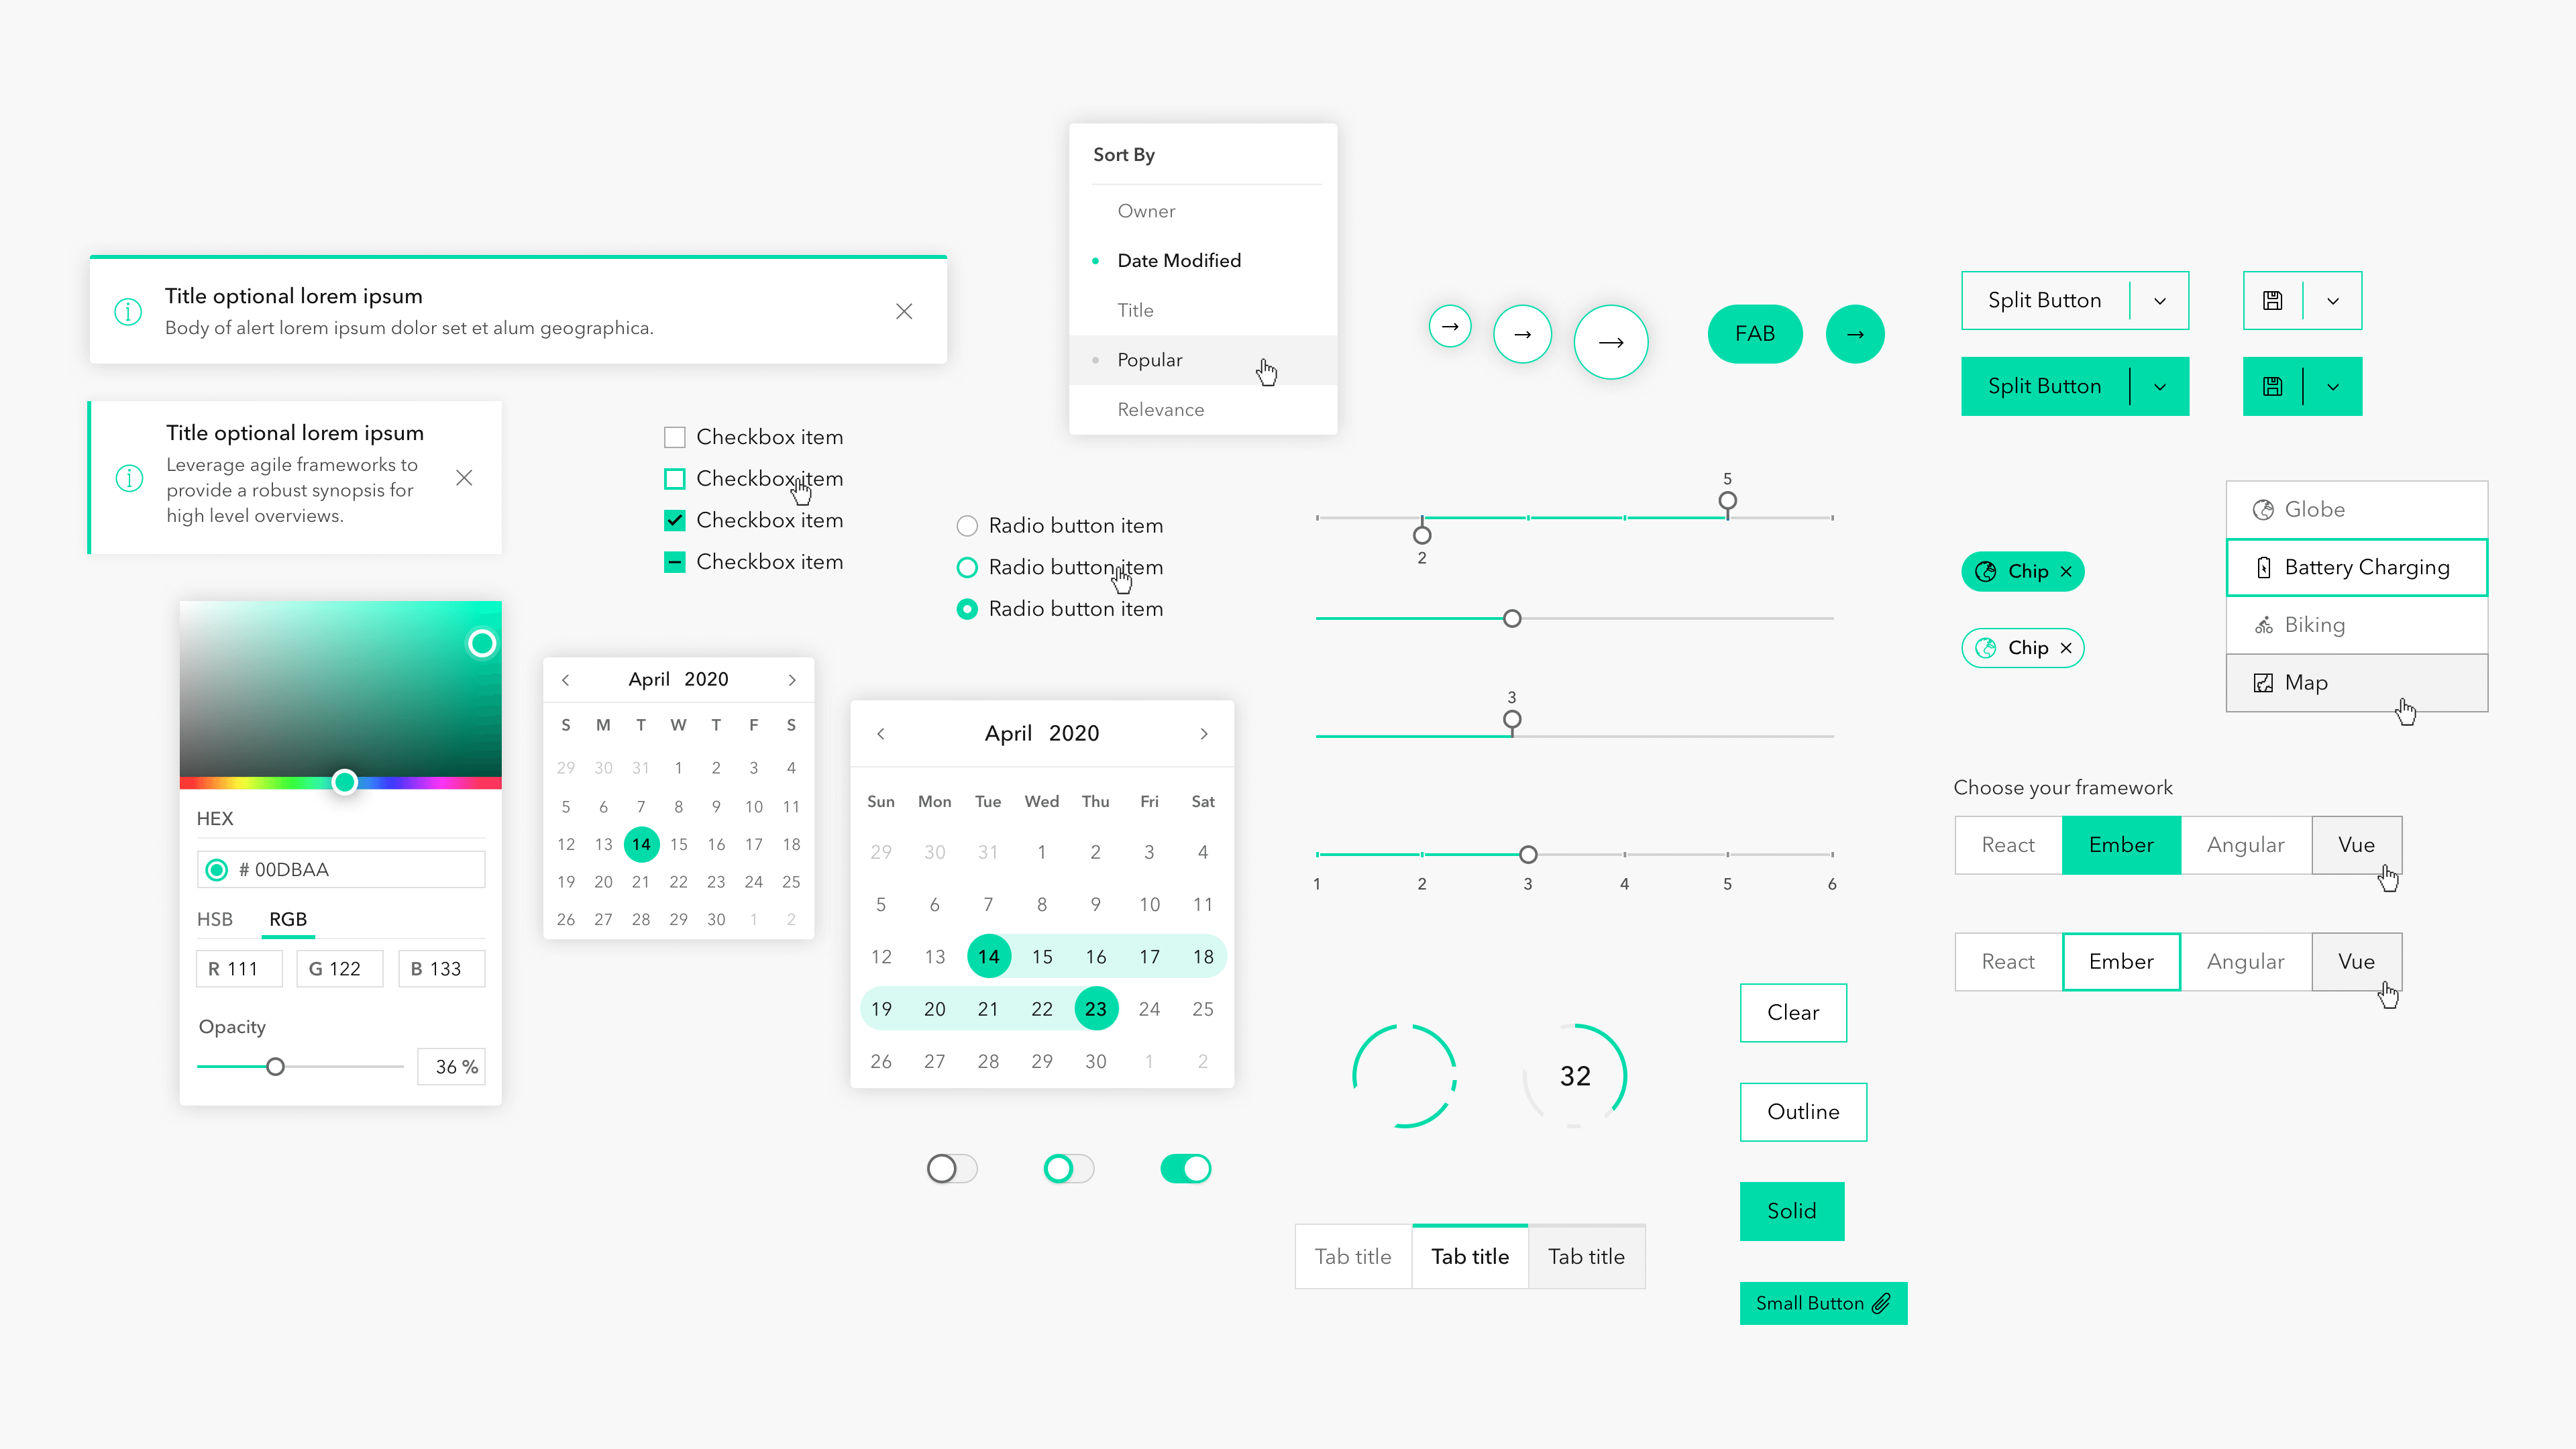Click the Globe icon in dropdown list
Screen dimensions: 2576x1449
2263,510
